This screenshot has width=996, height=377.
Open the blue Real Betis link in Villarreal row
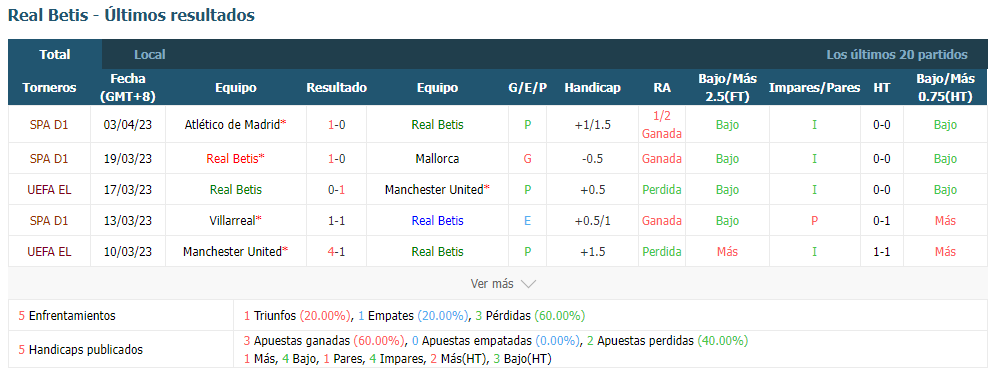[437, 220]
